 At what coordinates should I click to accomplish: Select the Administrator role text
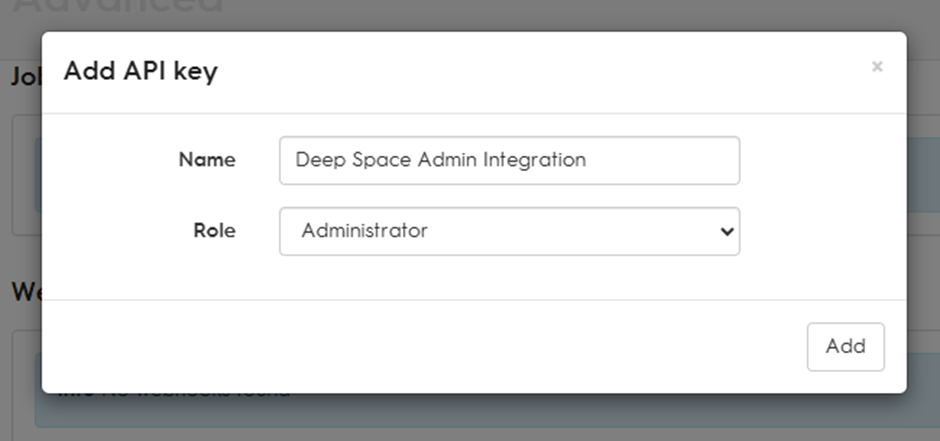coord(364,231)
